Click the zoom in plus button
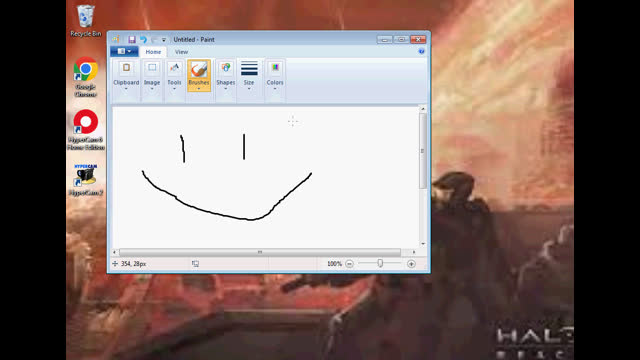 [x=411, y=264]
